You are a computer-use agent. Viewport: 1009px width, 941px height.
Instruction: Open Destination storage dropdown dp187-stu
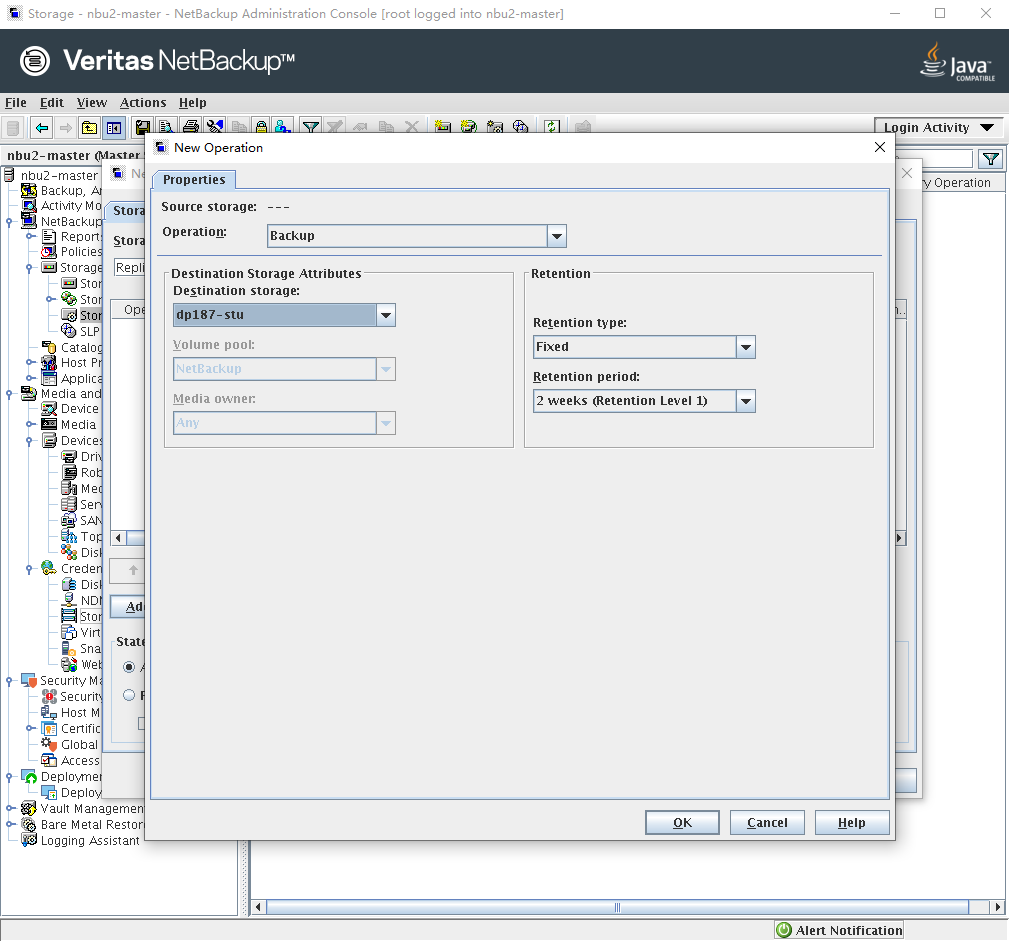point(385,315)
